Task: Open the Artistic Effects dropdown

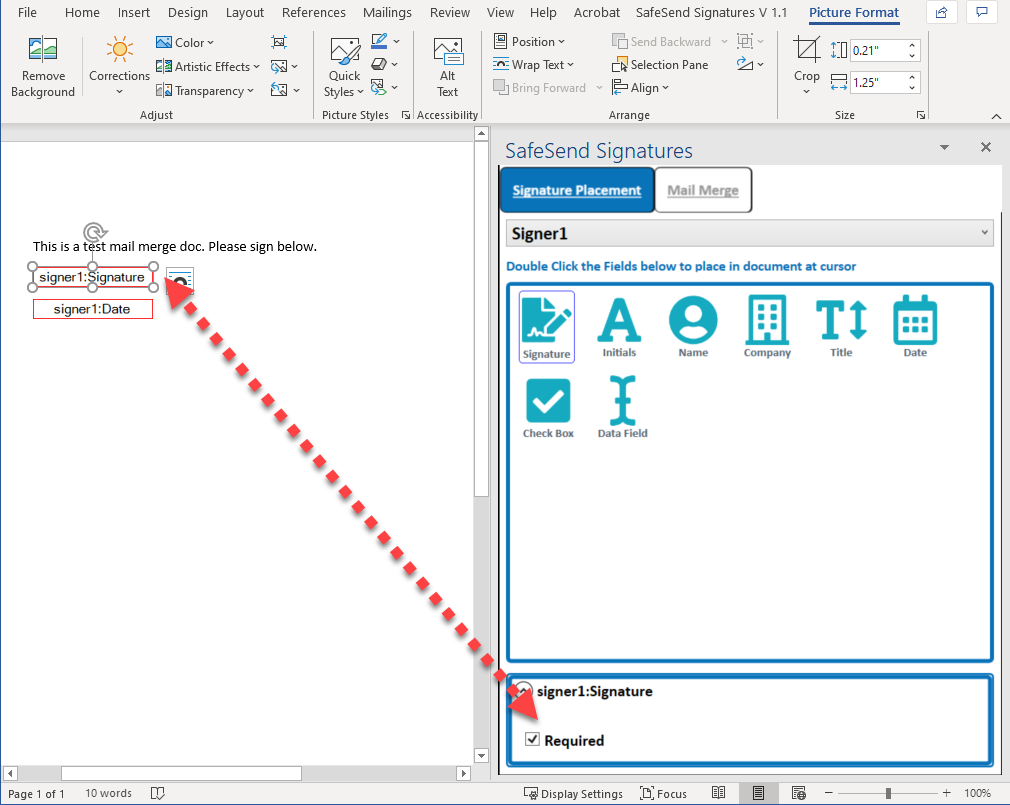Action: point(207,67)
